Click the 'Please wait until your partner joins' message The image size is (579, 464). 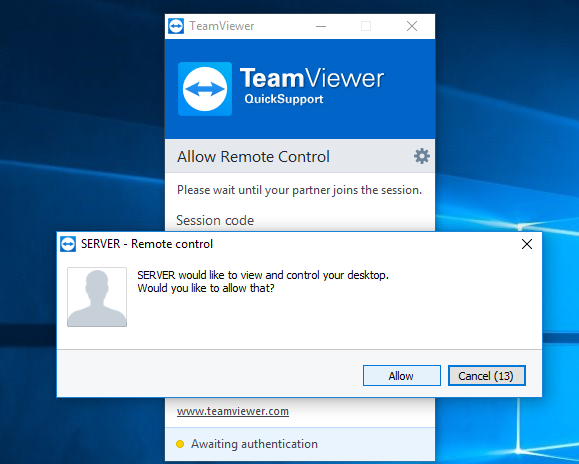coord(299,190)
